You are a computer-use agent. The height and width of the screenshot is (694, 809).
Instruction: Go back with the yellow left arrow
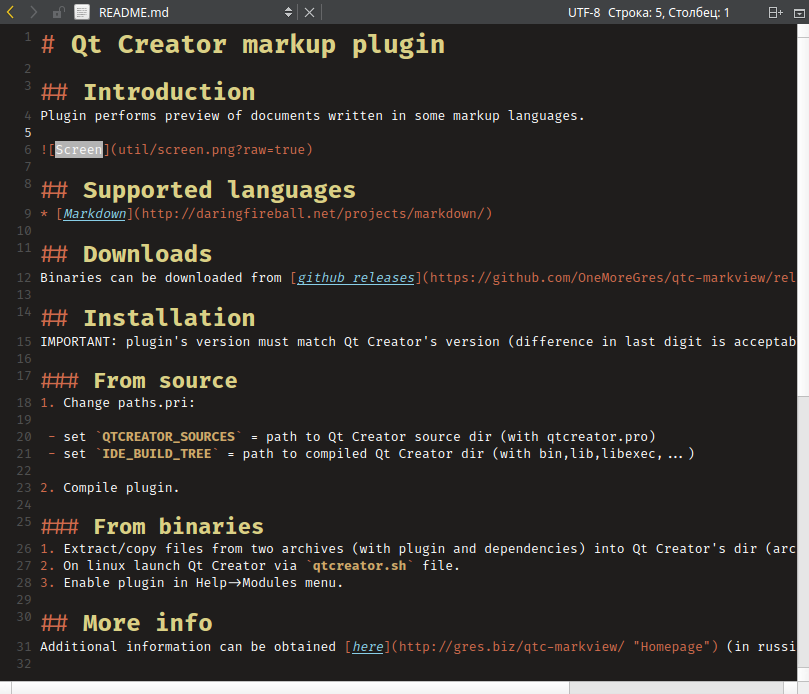(x=10, y=12)
